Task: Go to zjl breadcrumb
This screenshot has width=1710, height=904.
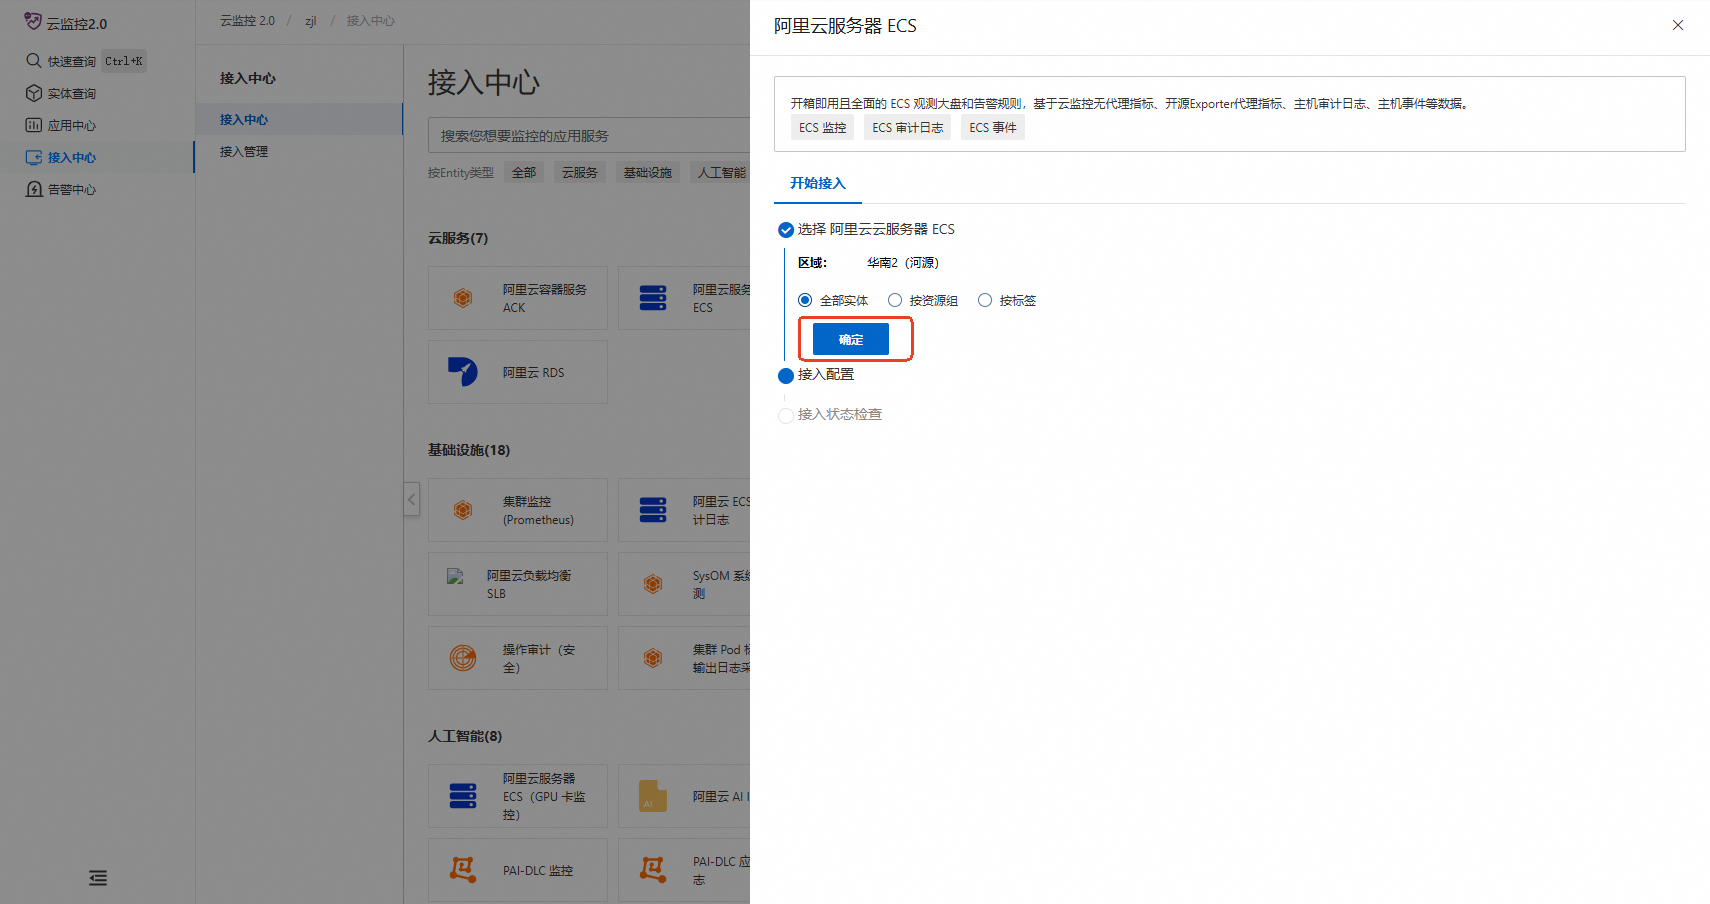Action: (311, 20)
